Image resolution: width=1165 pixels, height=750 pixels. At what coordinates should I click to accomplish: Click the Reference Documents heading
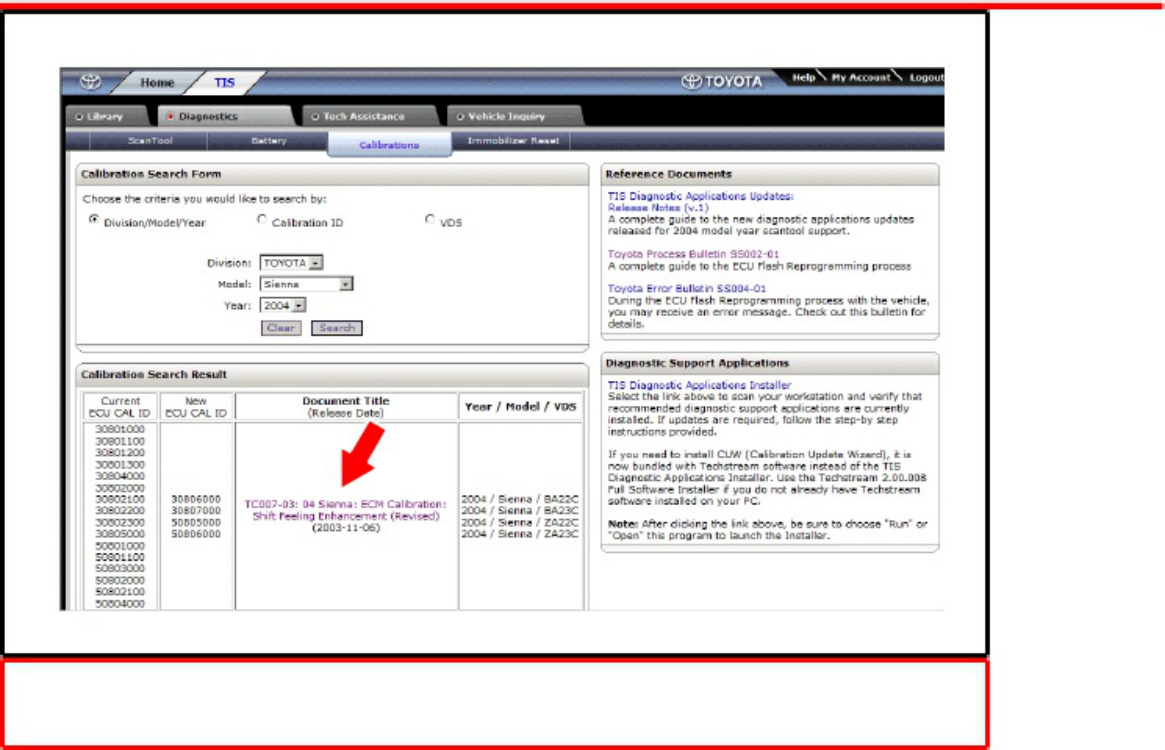[669, 174]
